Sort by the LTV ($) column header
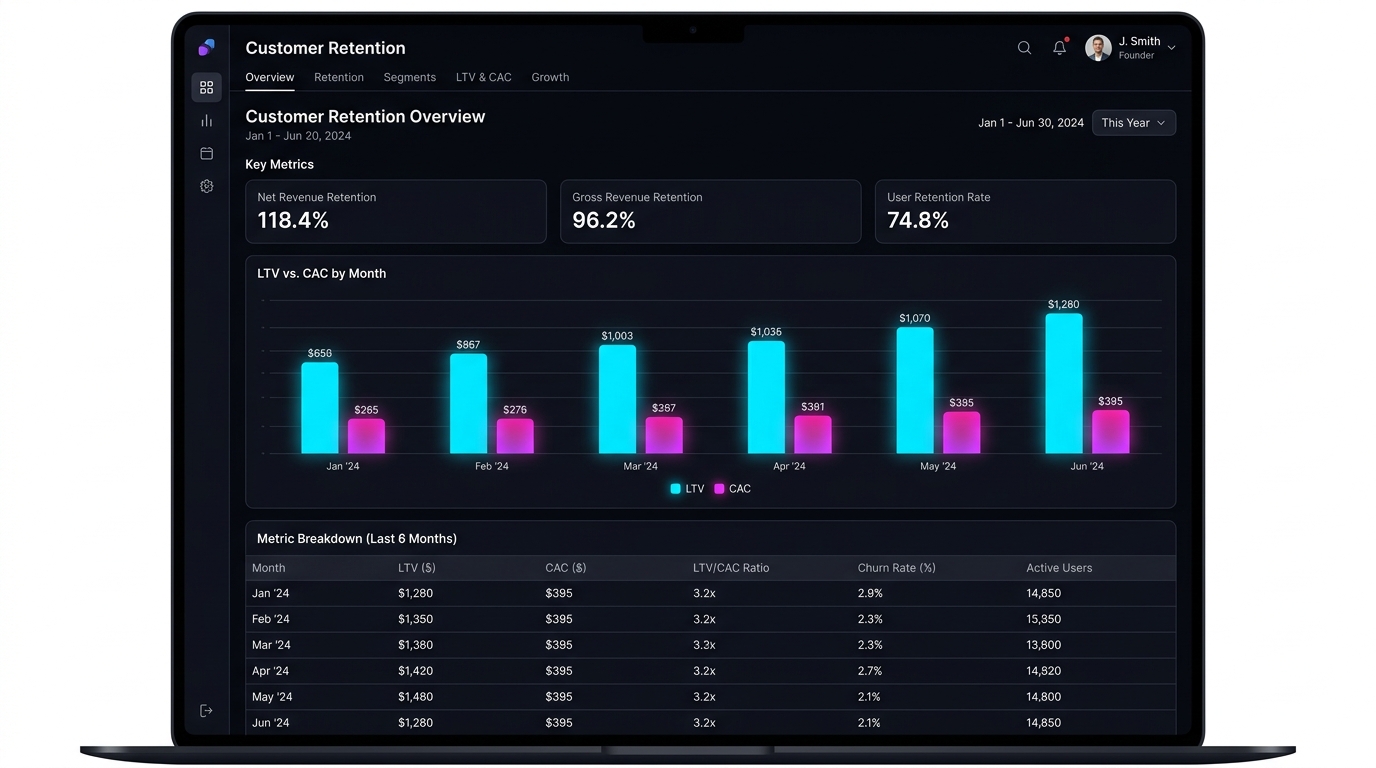 417,568
